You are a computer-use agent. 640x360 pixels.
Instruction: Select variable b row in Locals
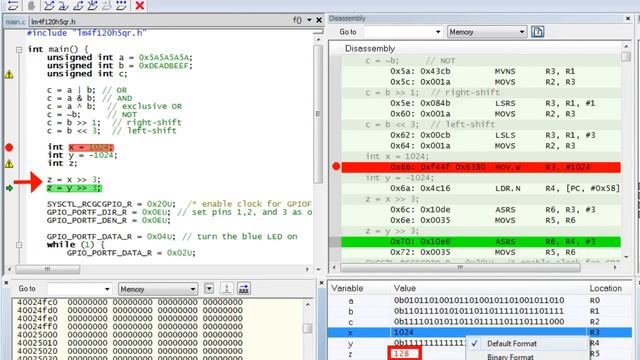pyautogui.click(x=480, y=311)
